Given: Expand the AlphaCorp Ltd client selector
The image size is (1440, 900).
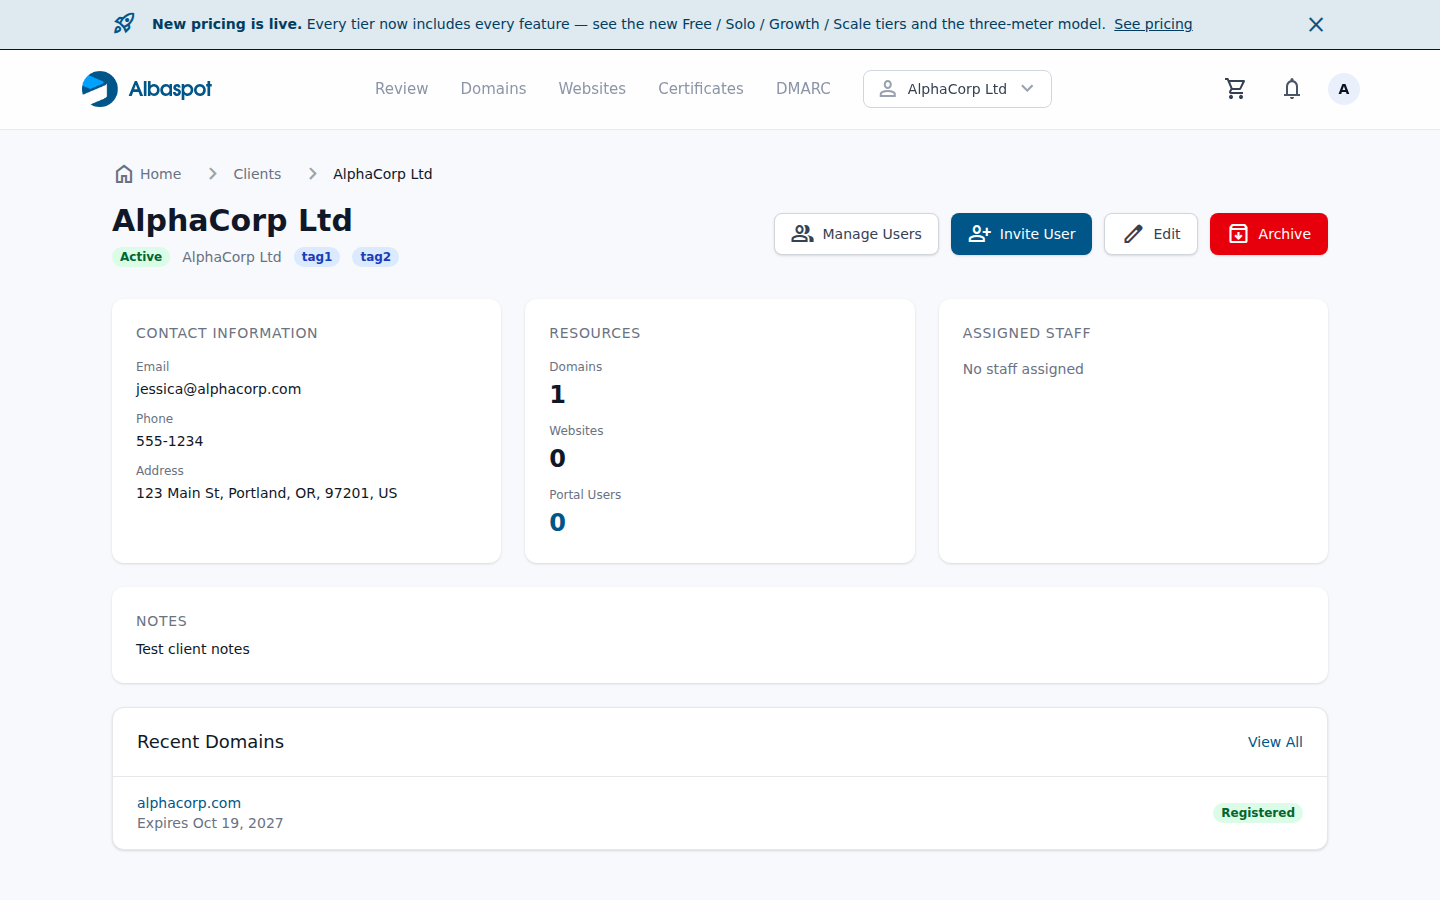Looking at the screenshot, I should pyautogui.click(x=957, y=89).
